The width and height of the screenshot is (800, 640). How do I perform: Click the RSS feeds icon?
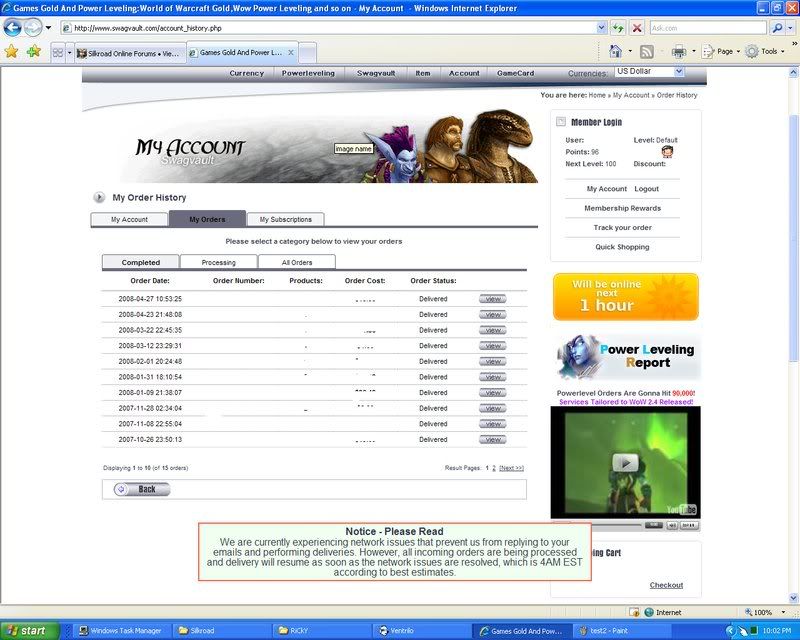[646, 51]
